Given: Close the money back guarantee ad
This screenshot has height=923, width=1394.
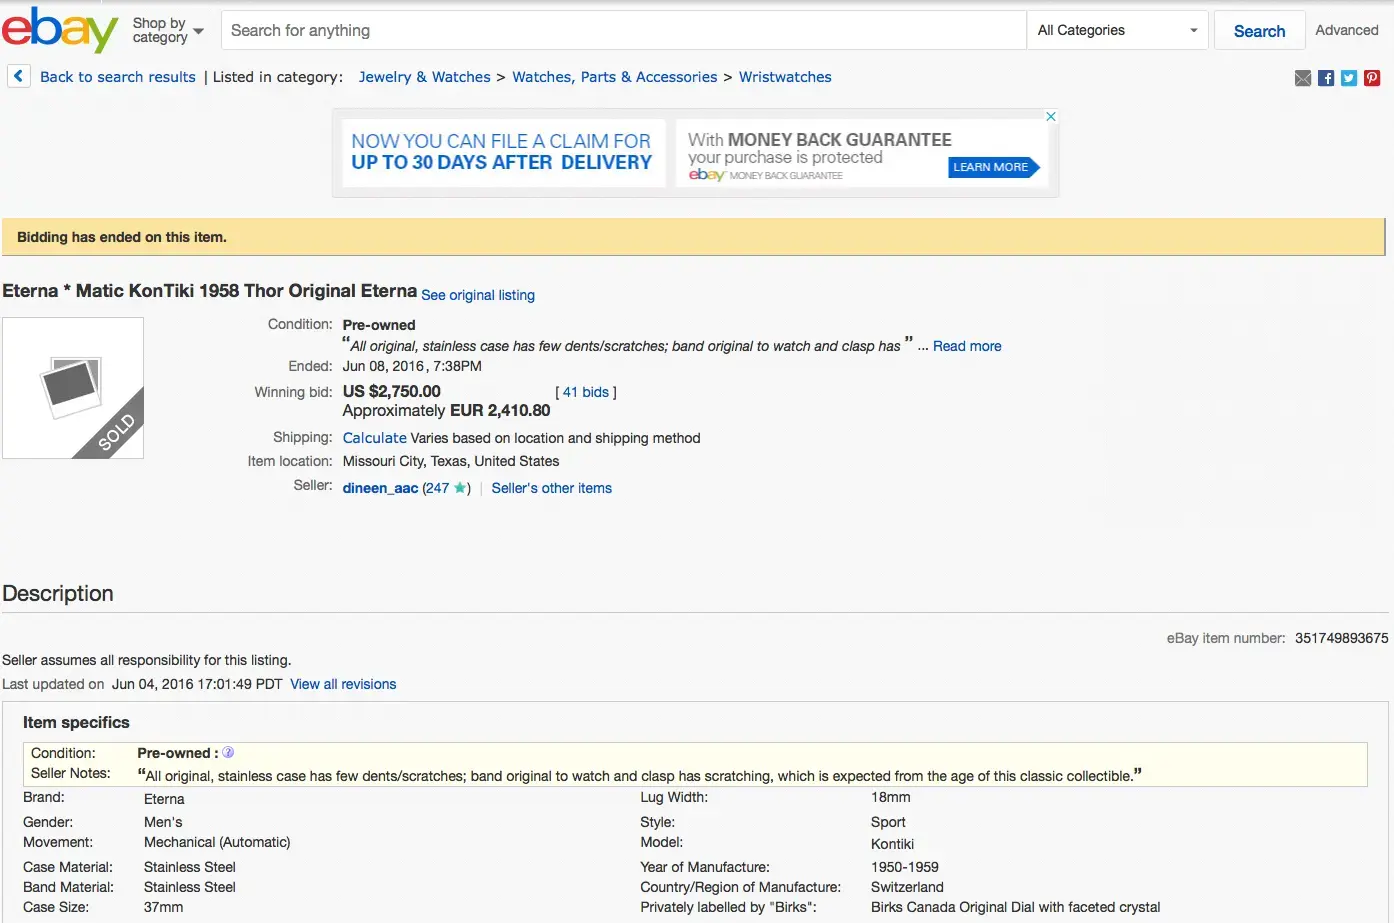Looking at the screenshot, I should coord(1051,116).
